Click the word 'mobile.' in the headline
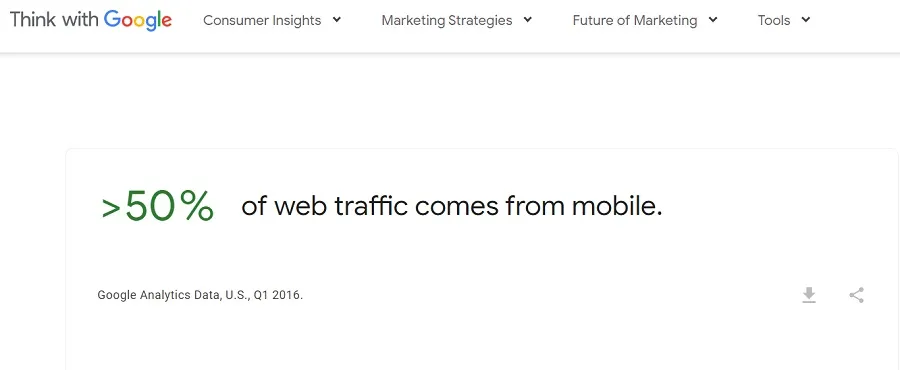This screenshot has height=370, width=900. point(617,206)
